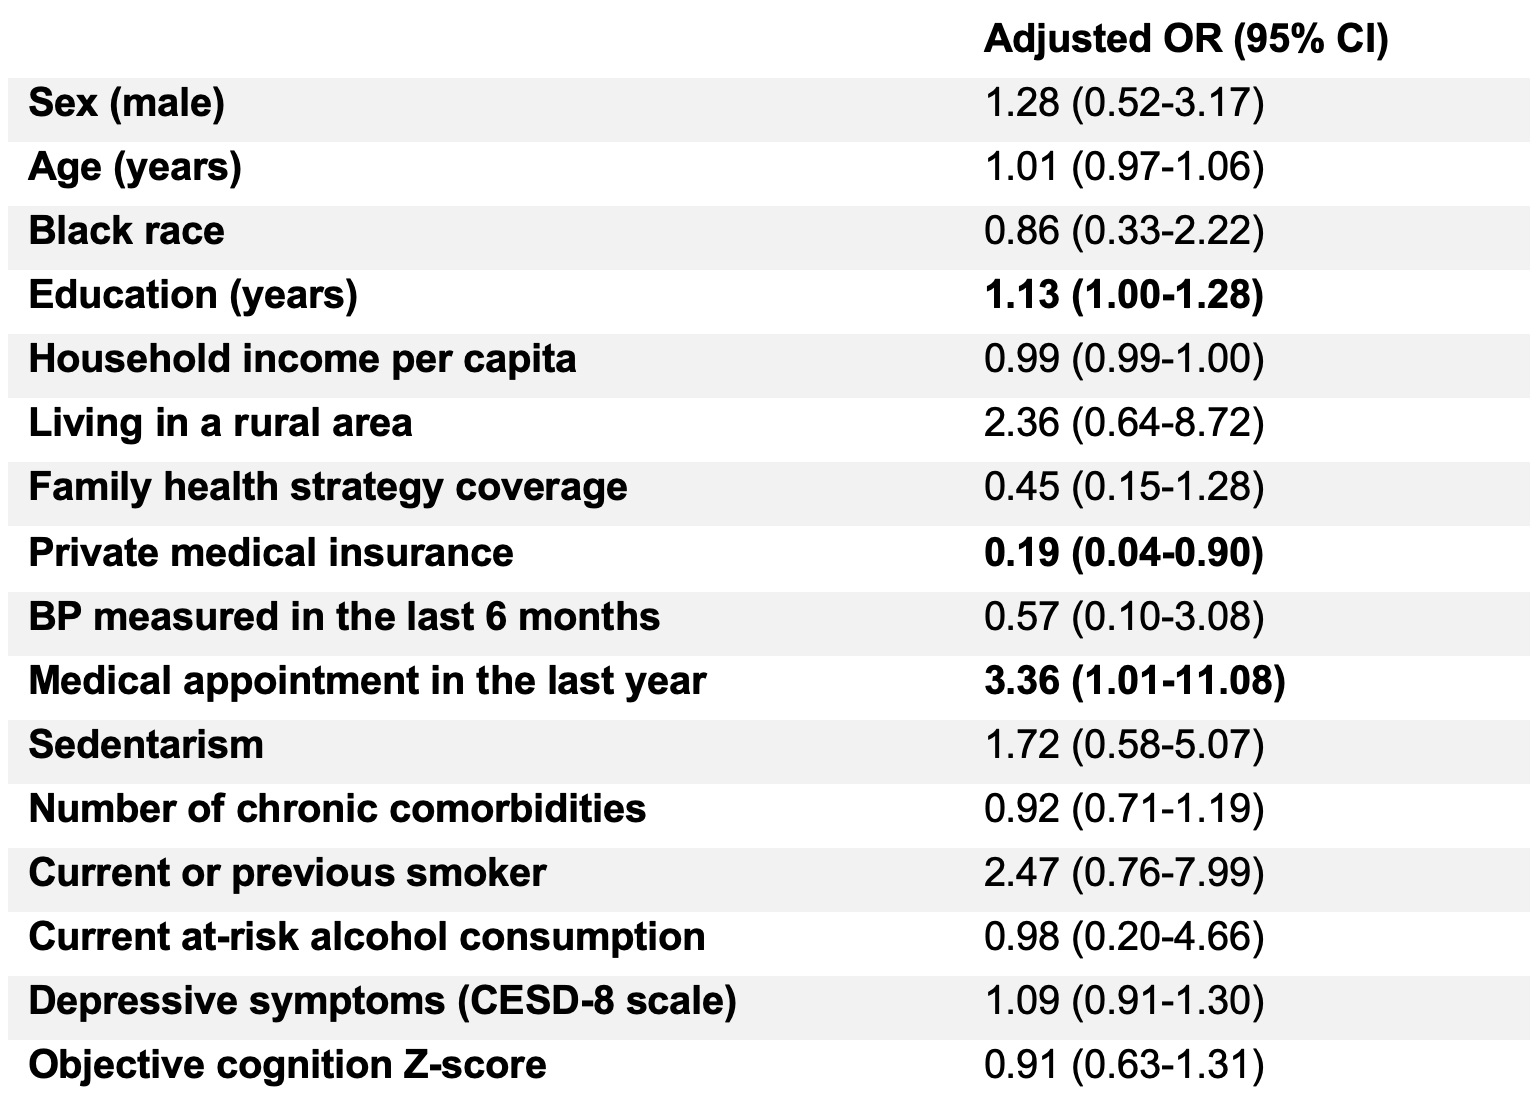Click the bold value 0.19 (0.04-0.90)
This screenshot has height=1099, width=1538.
click(x=1123, y=553)
